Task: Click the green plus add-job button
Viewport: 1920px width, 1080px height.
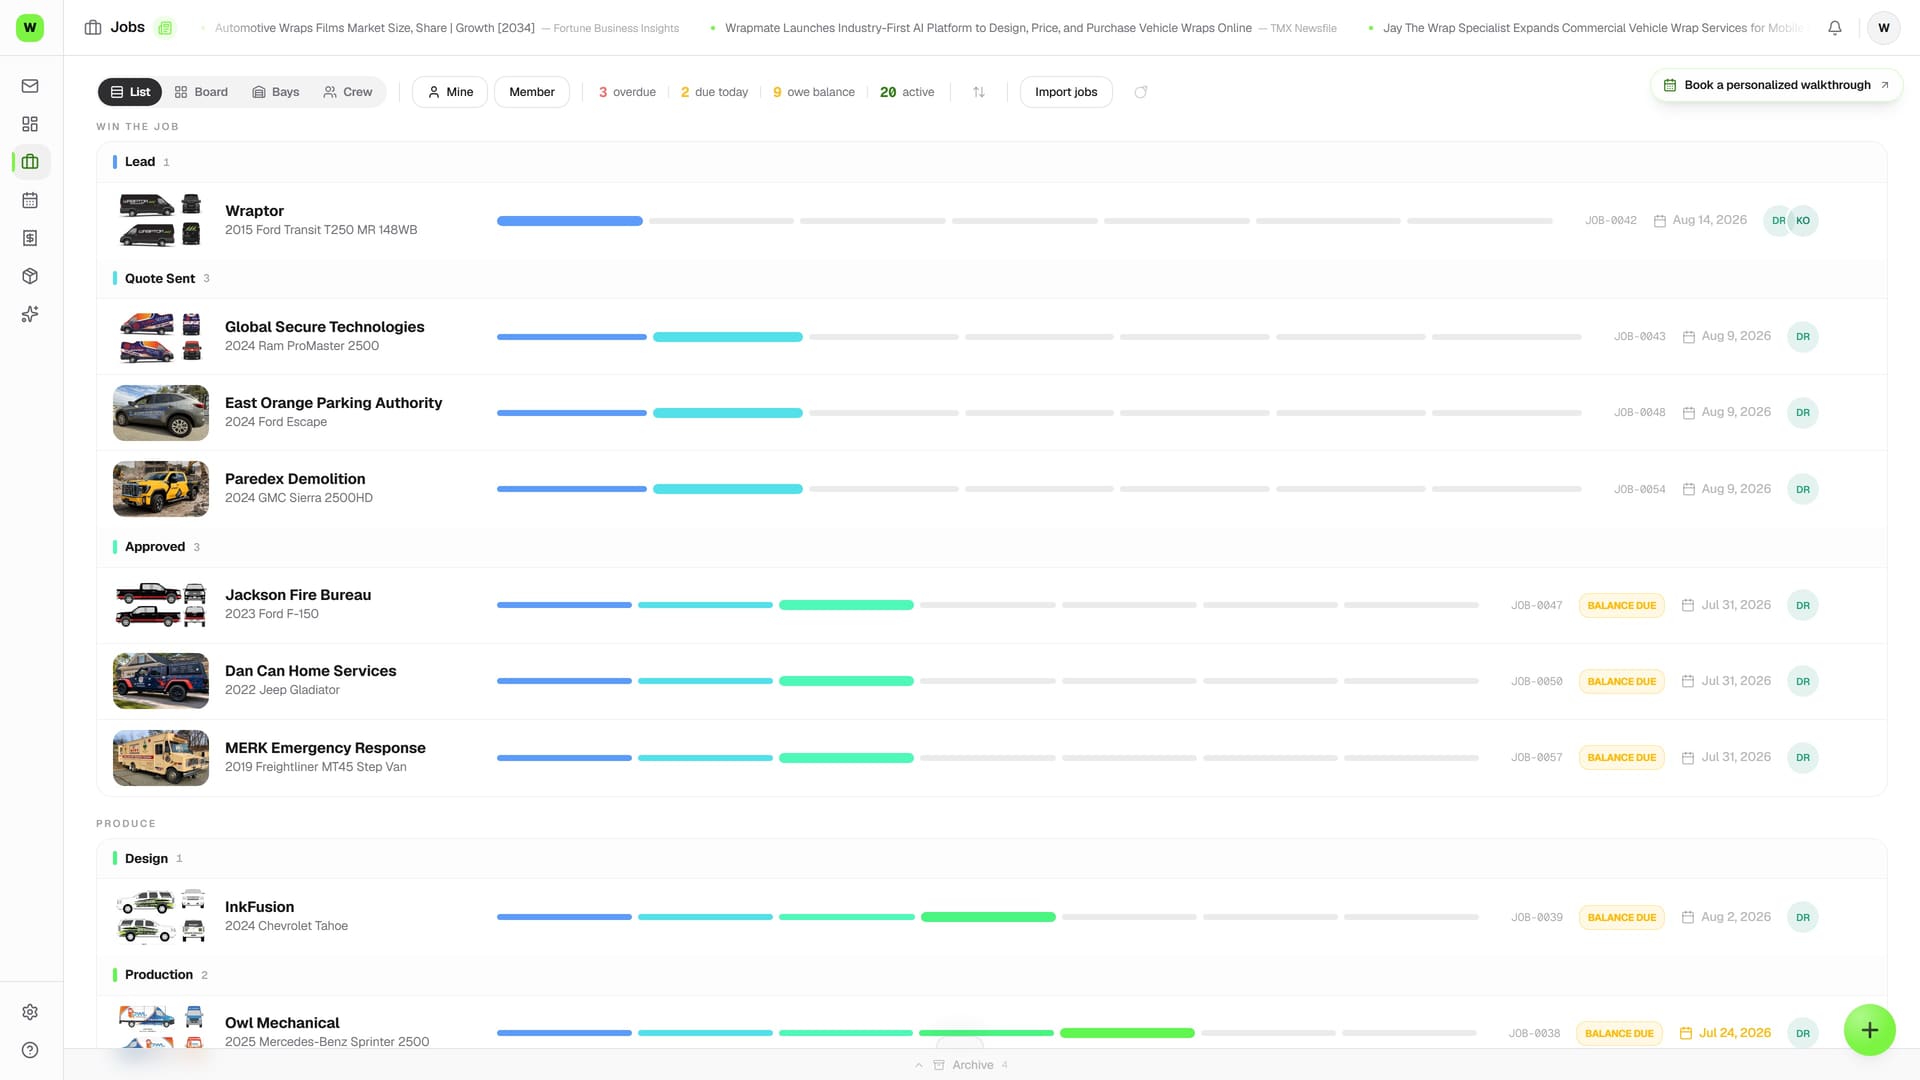Action: (1870, 1030)
